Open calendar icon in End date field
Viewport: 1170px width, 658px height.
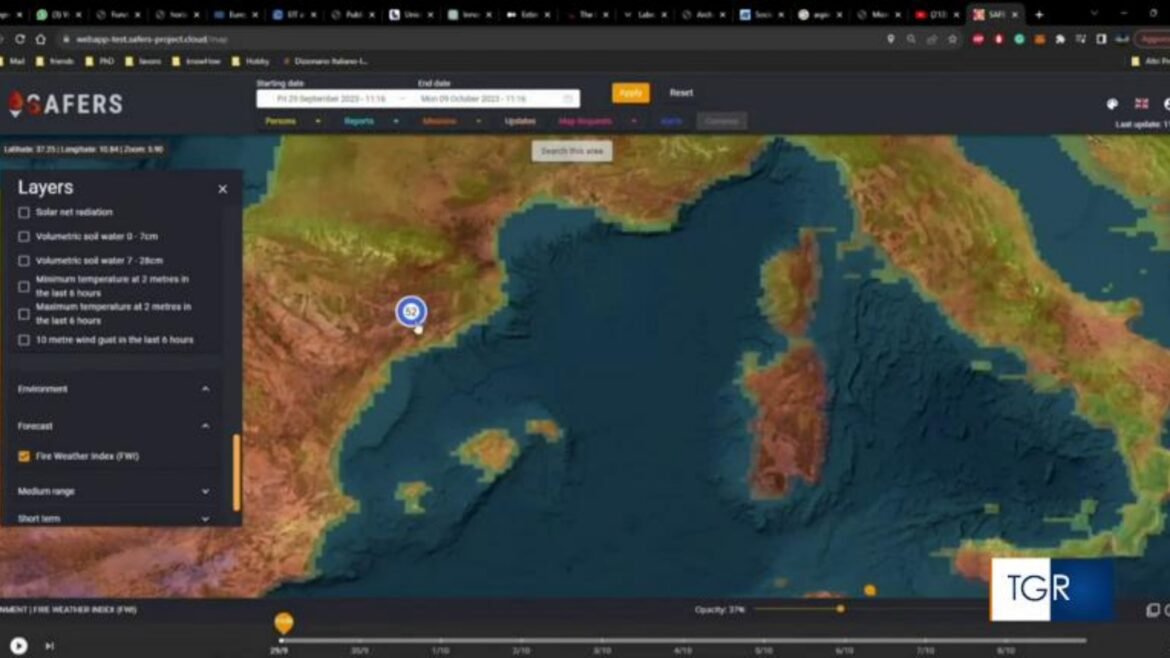click(x=568, y=99)
